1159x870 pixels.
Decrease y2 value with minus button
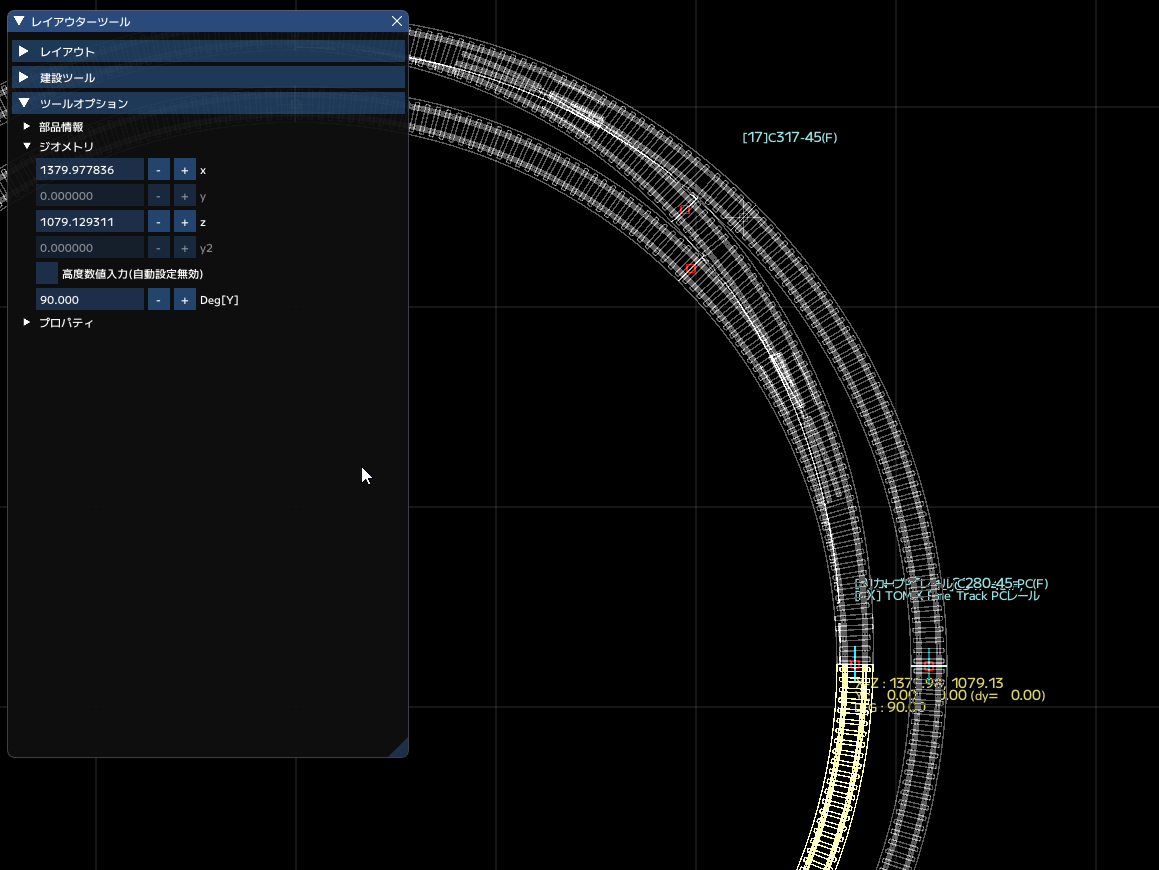[x=158, y=248]
